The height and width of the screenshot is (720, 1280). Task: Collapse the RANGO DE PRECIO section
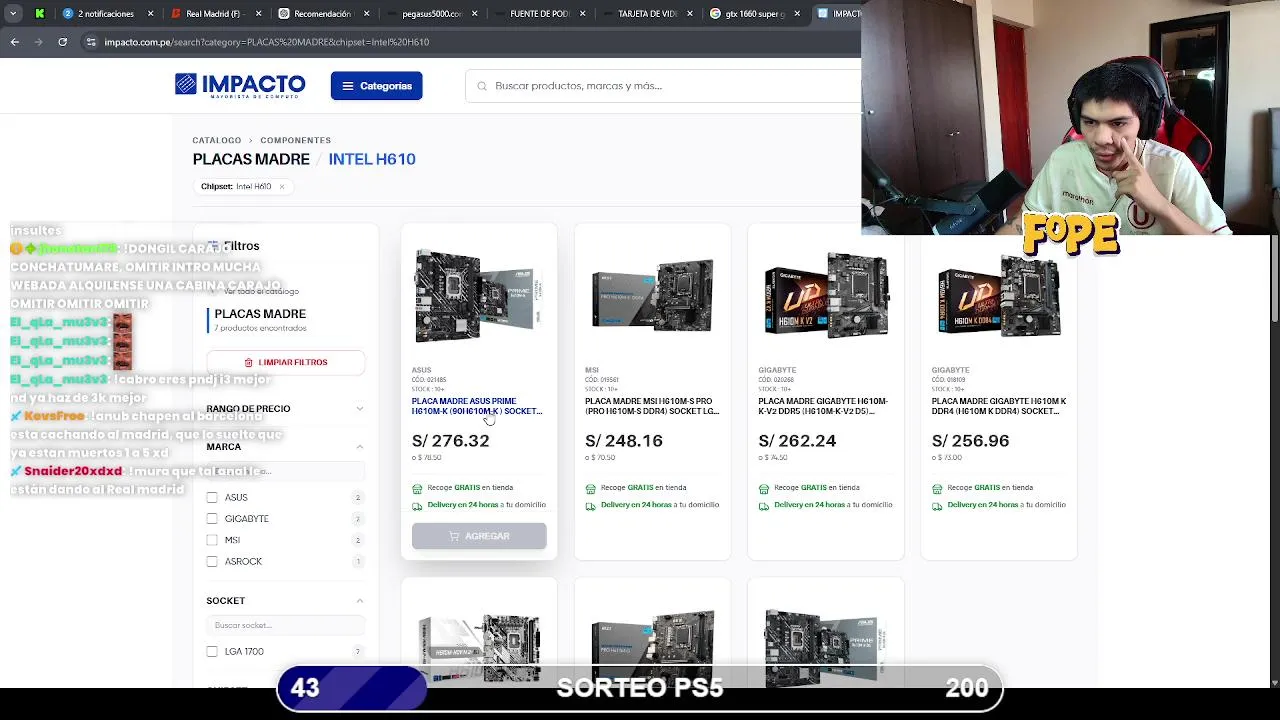pos(360,408)
